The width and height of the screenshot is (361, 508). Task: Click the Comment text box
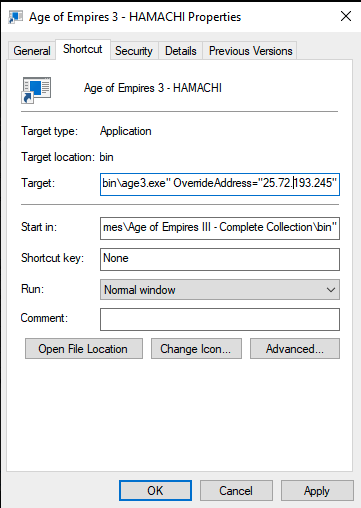[x=220, y=319]
